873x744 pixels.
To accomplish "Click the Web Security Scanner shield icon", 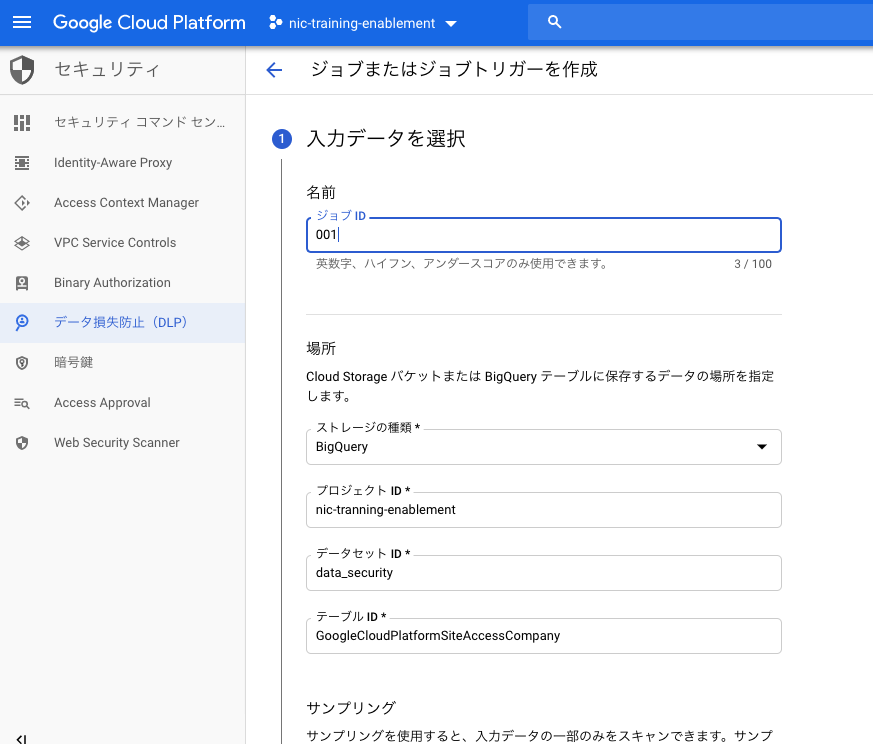I will coord(22,443).
